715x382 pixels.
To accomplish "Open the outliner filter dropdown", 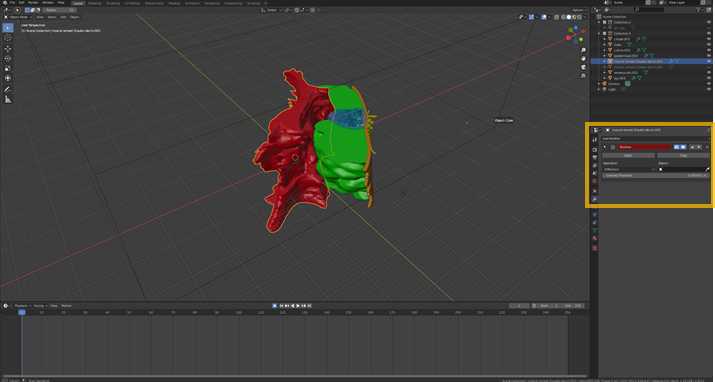I will (699, 10).
